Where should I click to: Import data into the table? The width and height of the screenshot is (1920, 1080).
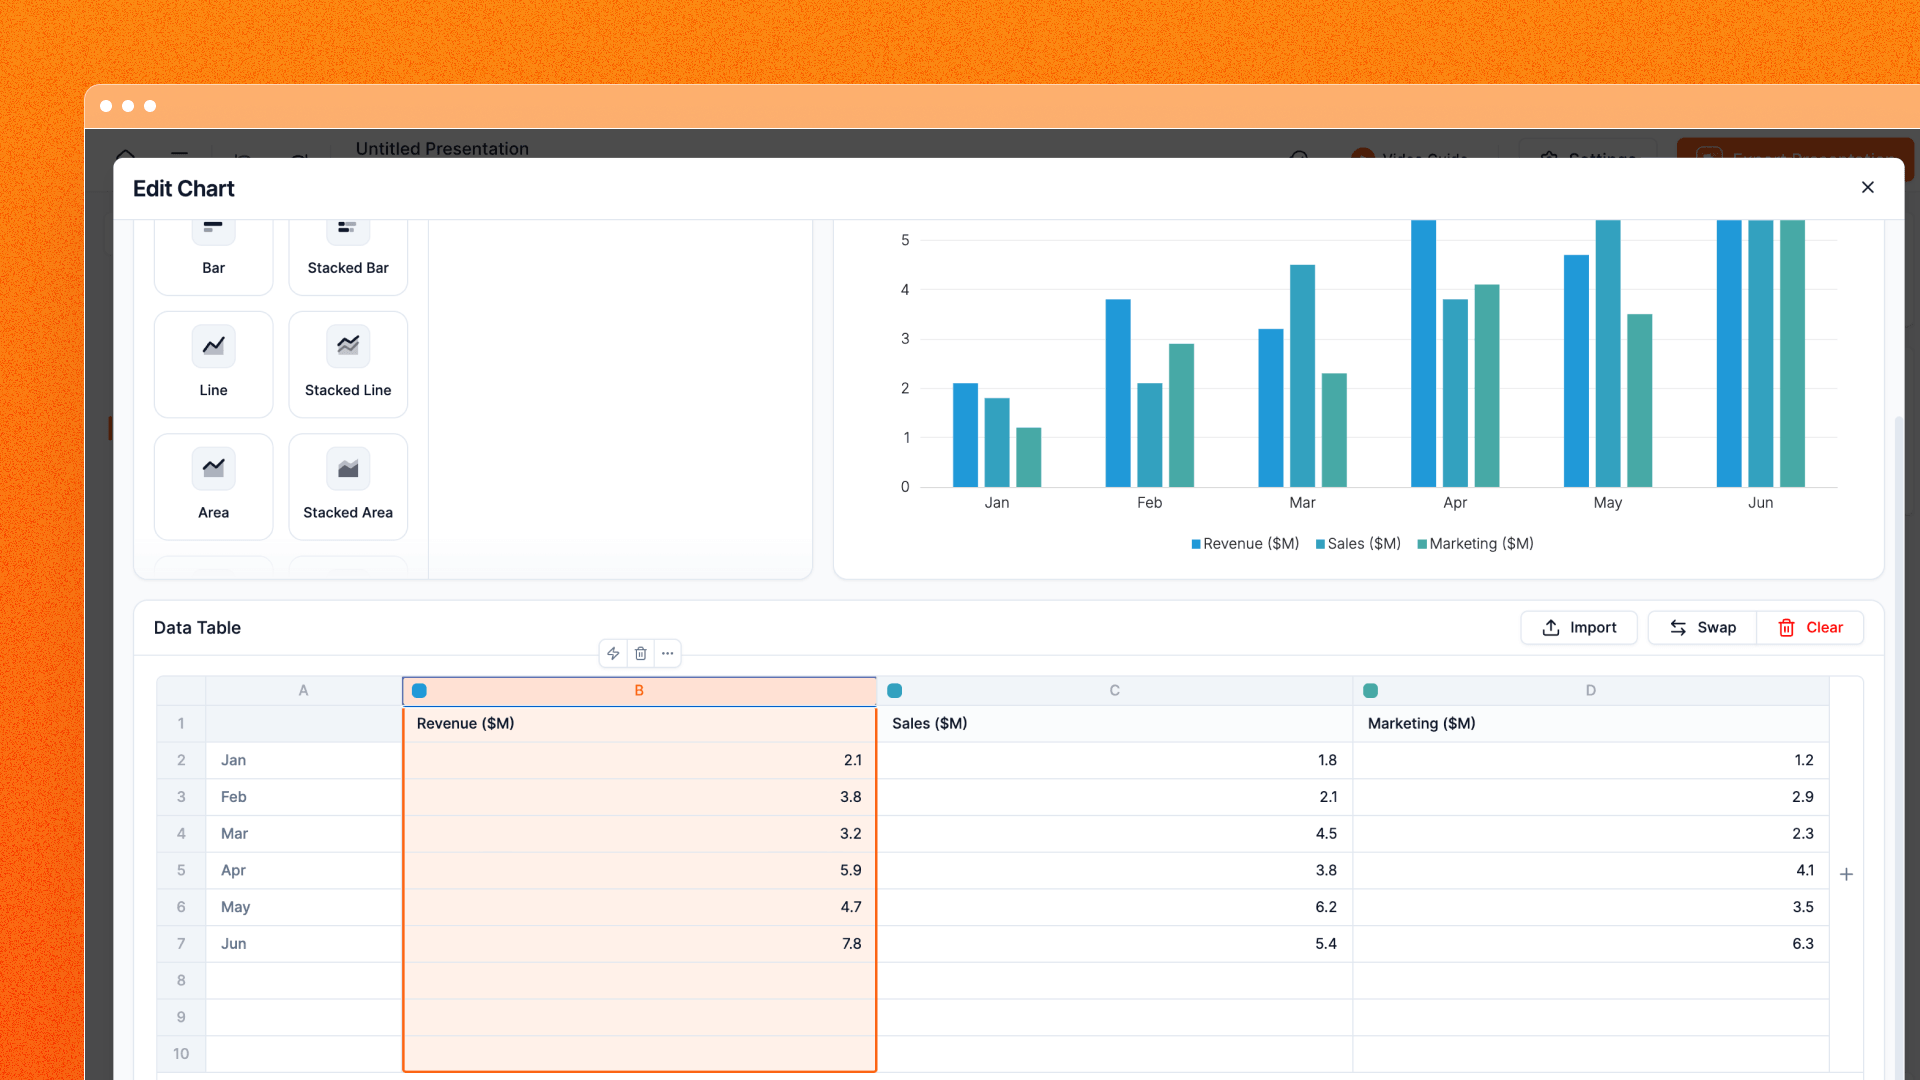(1579, 627)
